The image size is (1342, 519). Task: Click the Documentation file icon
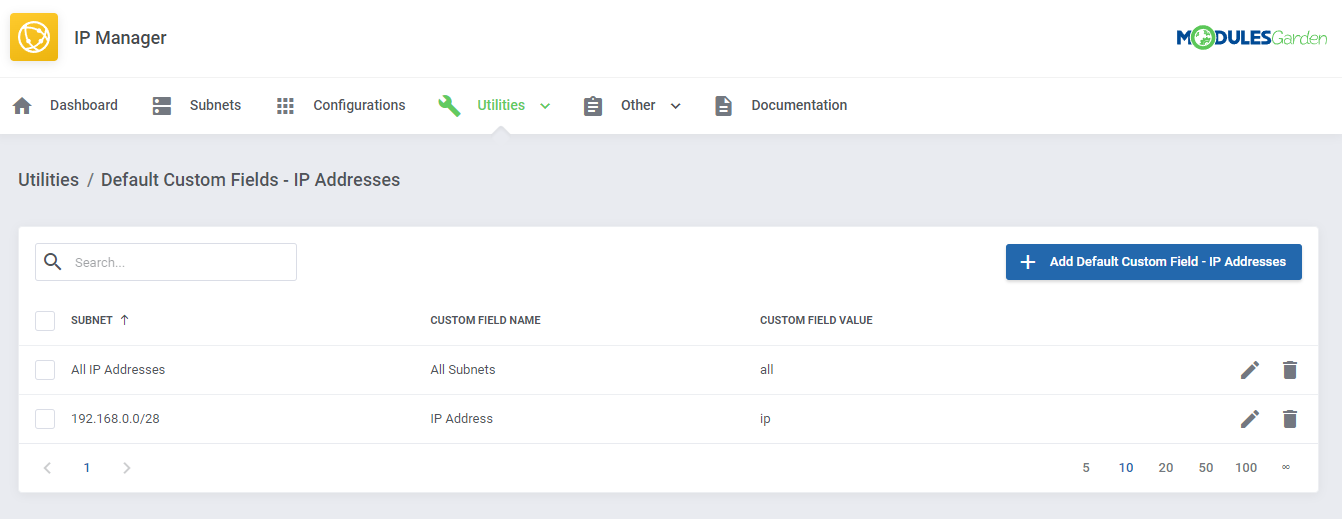[723, 106]
